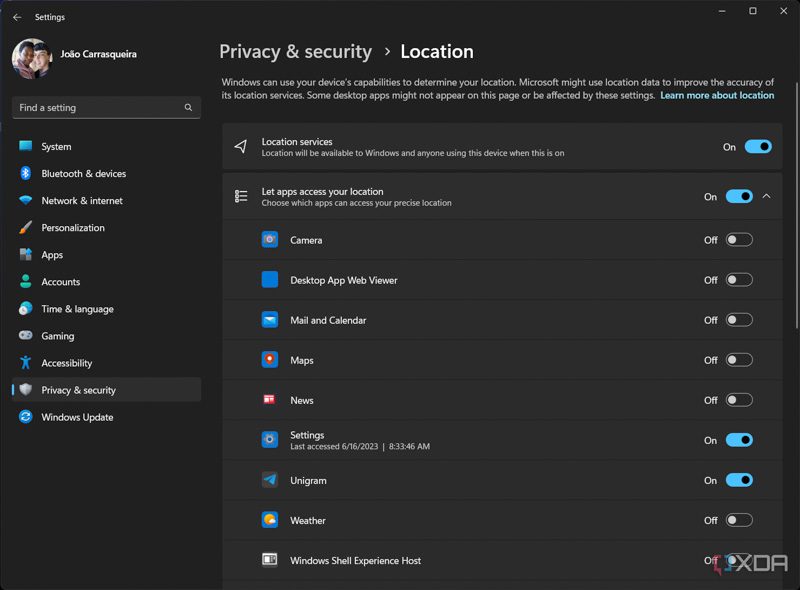Switch on location for News

coord(739,400)
